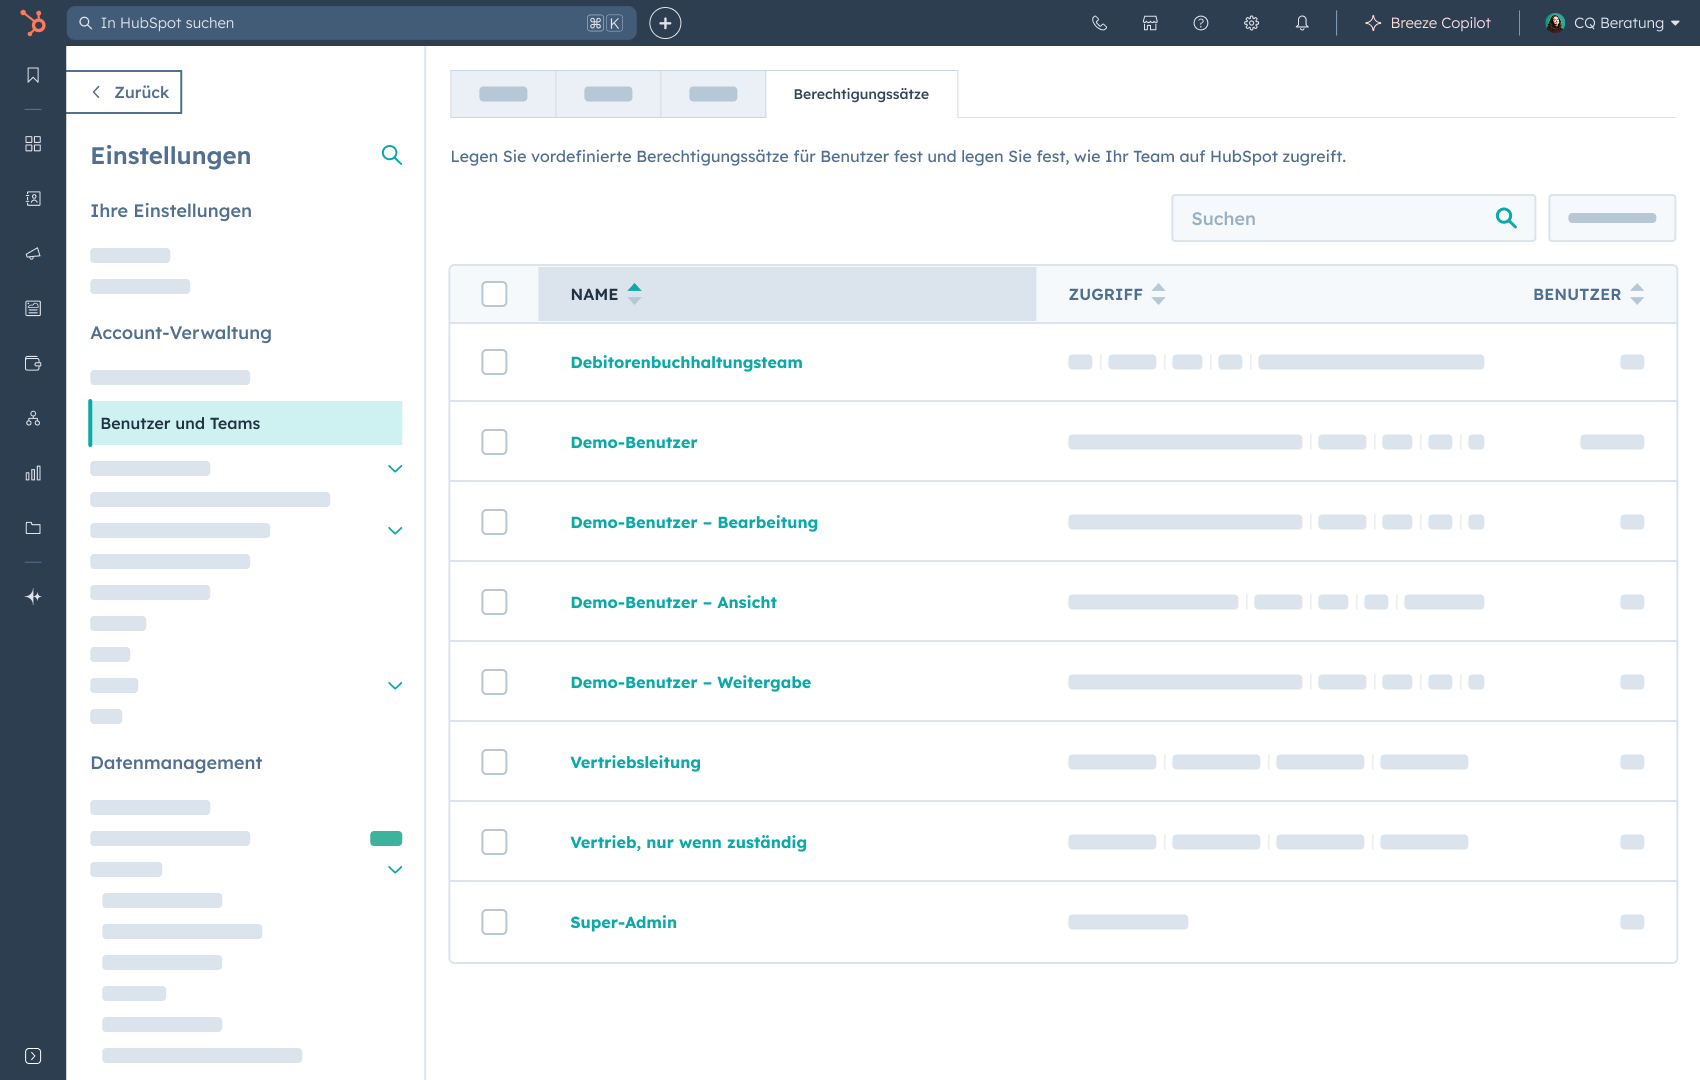Screen dimensions: 1700x1080
Task: Open the Vertriebsleitung permission set
Action: point(635,762)
